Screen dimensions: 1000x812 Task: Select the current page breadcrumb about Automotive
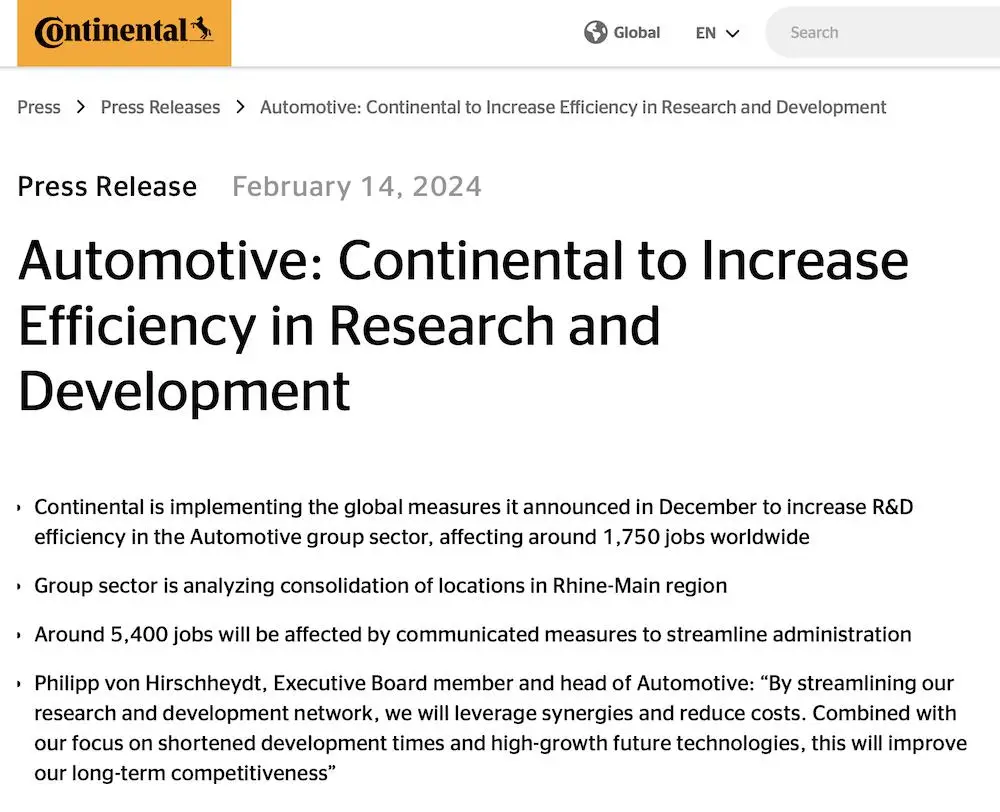[573, 107]
